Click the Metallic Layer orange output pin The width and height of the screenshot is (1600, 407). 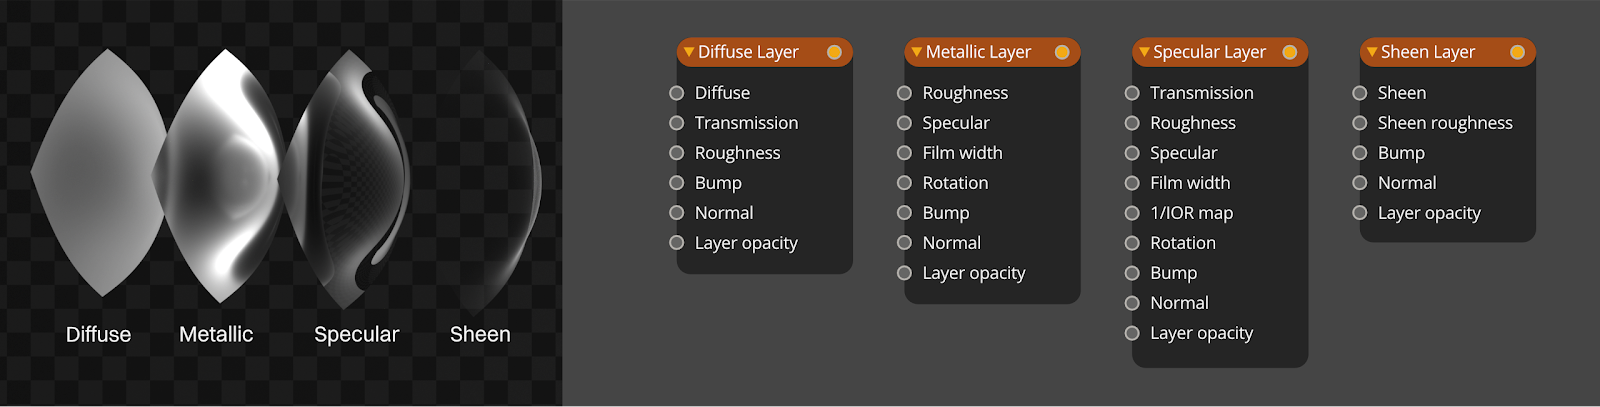click(1062, 52)
